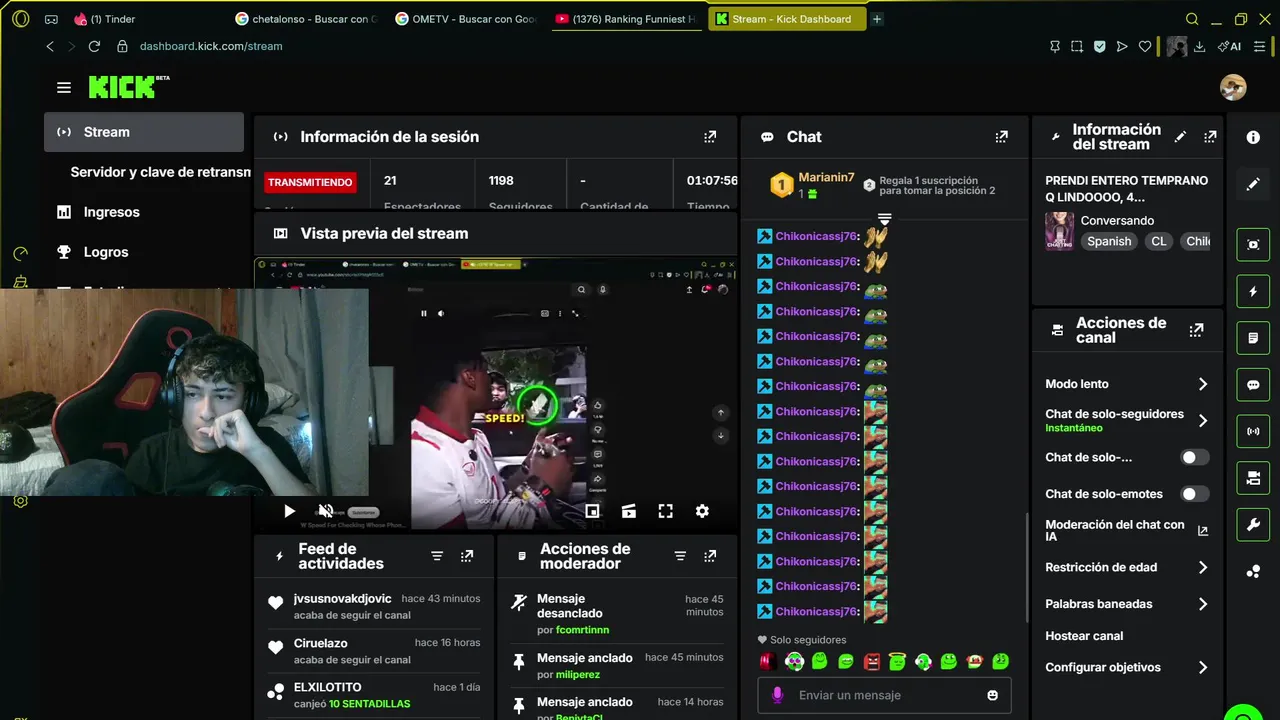Edit the stream information with pencil icon
Screen dimensions: 1280x720
[1180, 137]
